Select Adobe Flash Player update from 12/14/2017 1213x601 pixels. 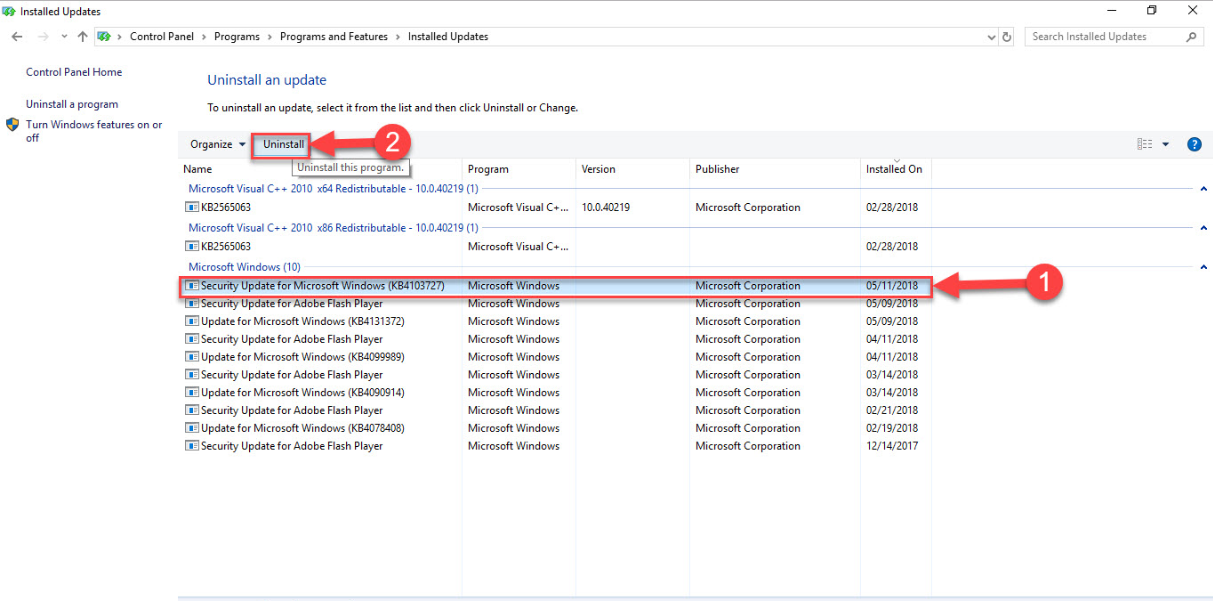[556, 446]
